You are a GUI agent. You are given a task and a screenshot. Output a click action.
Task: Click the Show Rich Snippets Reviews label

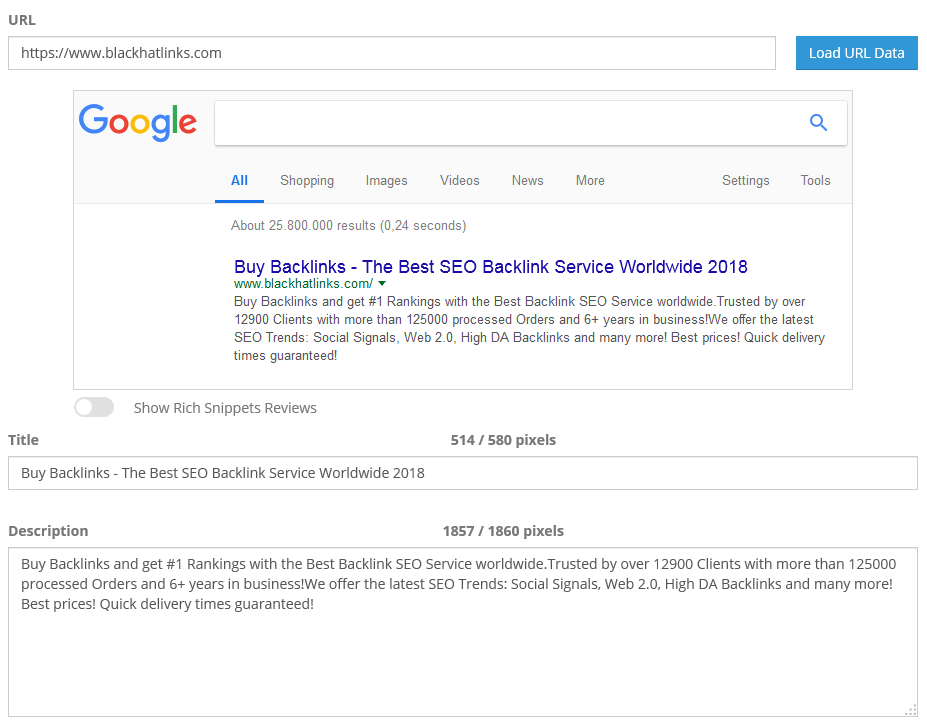[x=225, y=408]
